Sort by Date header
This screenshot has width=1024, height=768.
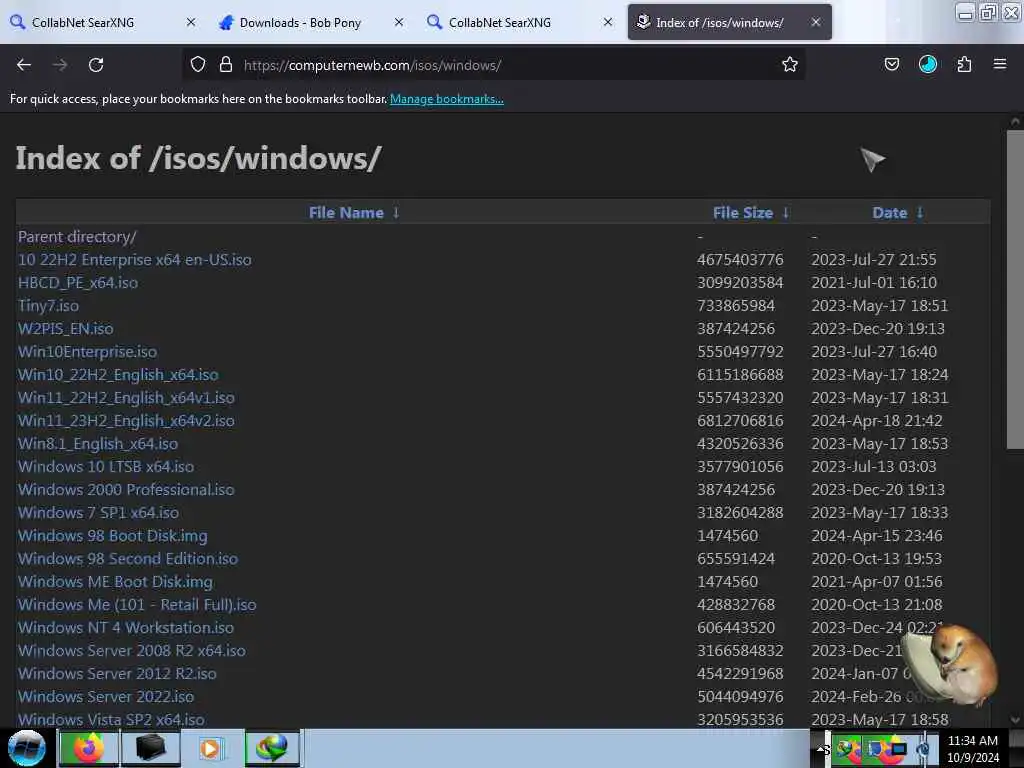pyautogui.click(x=889, y=213)
